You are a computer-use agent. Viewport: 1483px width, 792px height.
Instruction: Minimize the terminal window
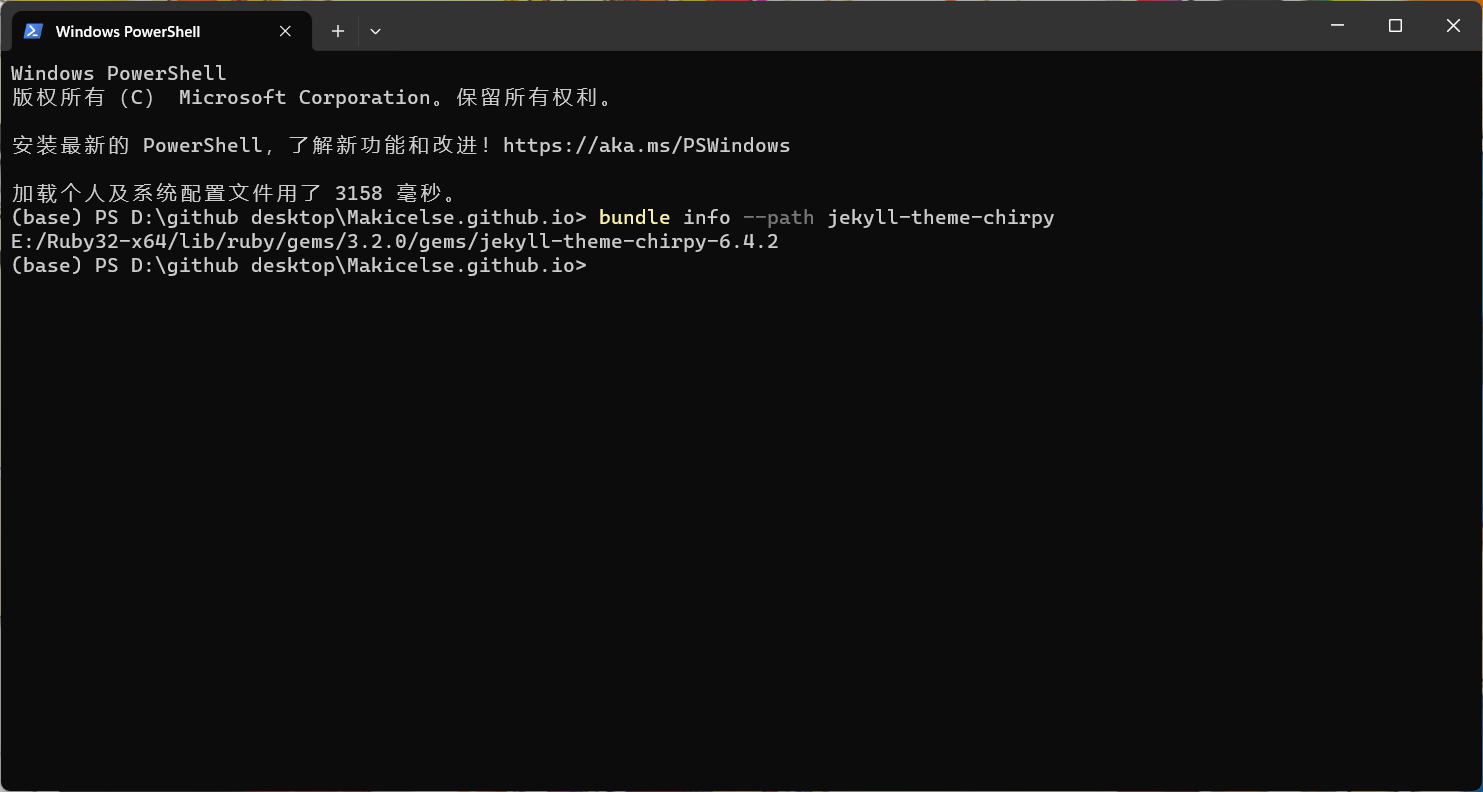[1338, 26]
